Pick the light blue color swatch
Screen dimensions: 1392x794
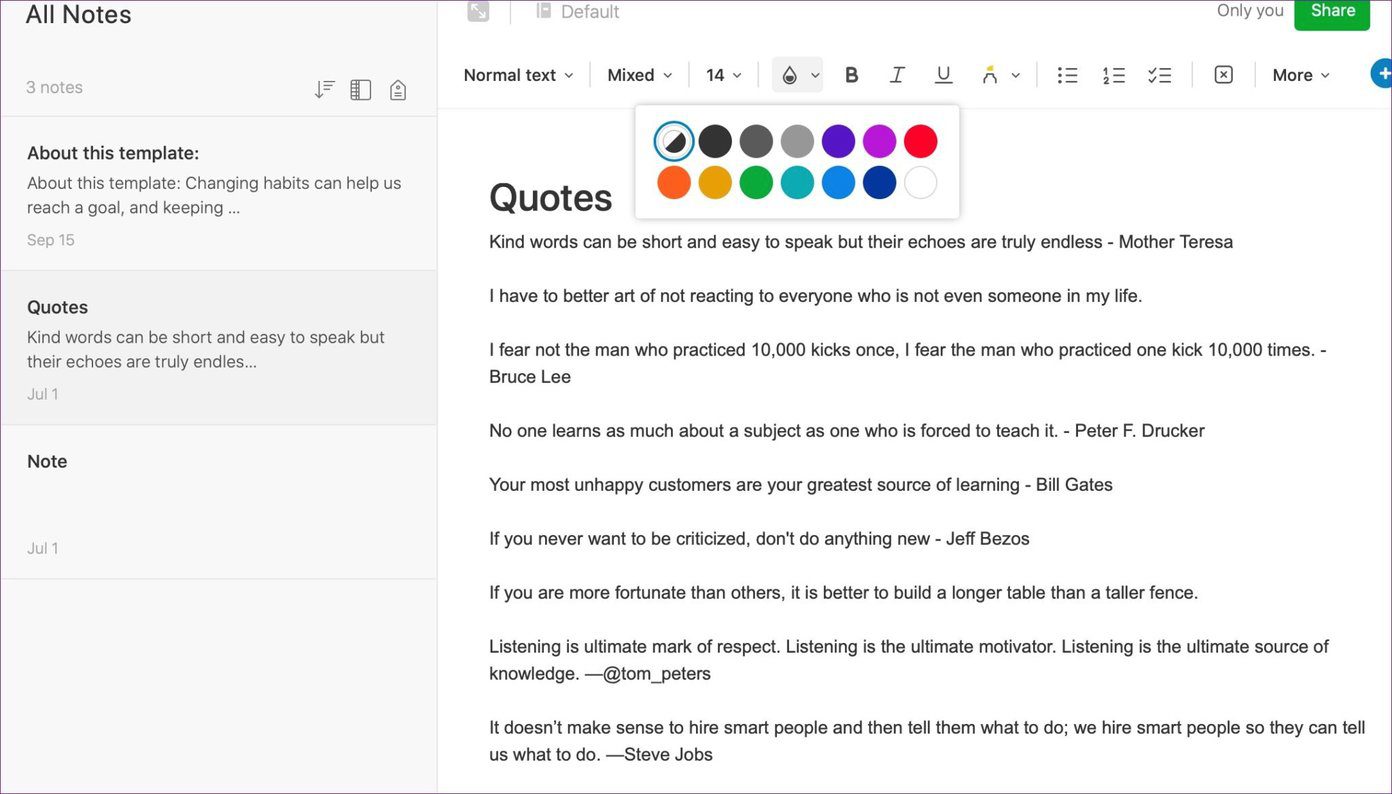coord(838,183)
